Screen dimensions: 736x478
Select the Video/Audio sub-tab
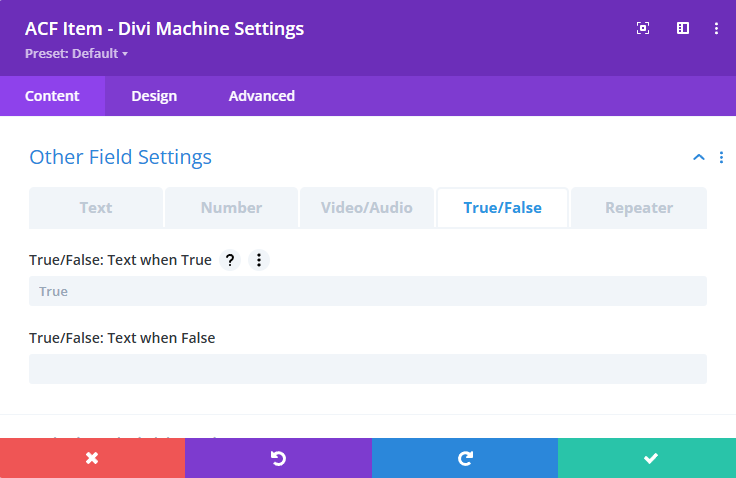[x=367, y=208]
